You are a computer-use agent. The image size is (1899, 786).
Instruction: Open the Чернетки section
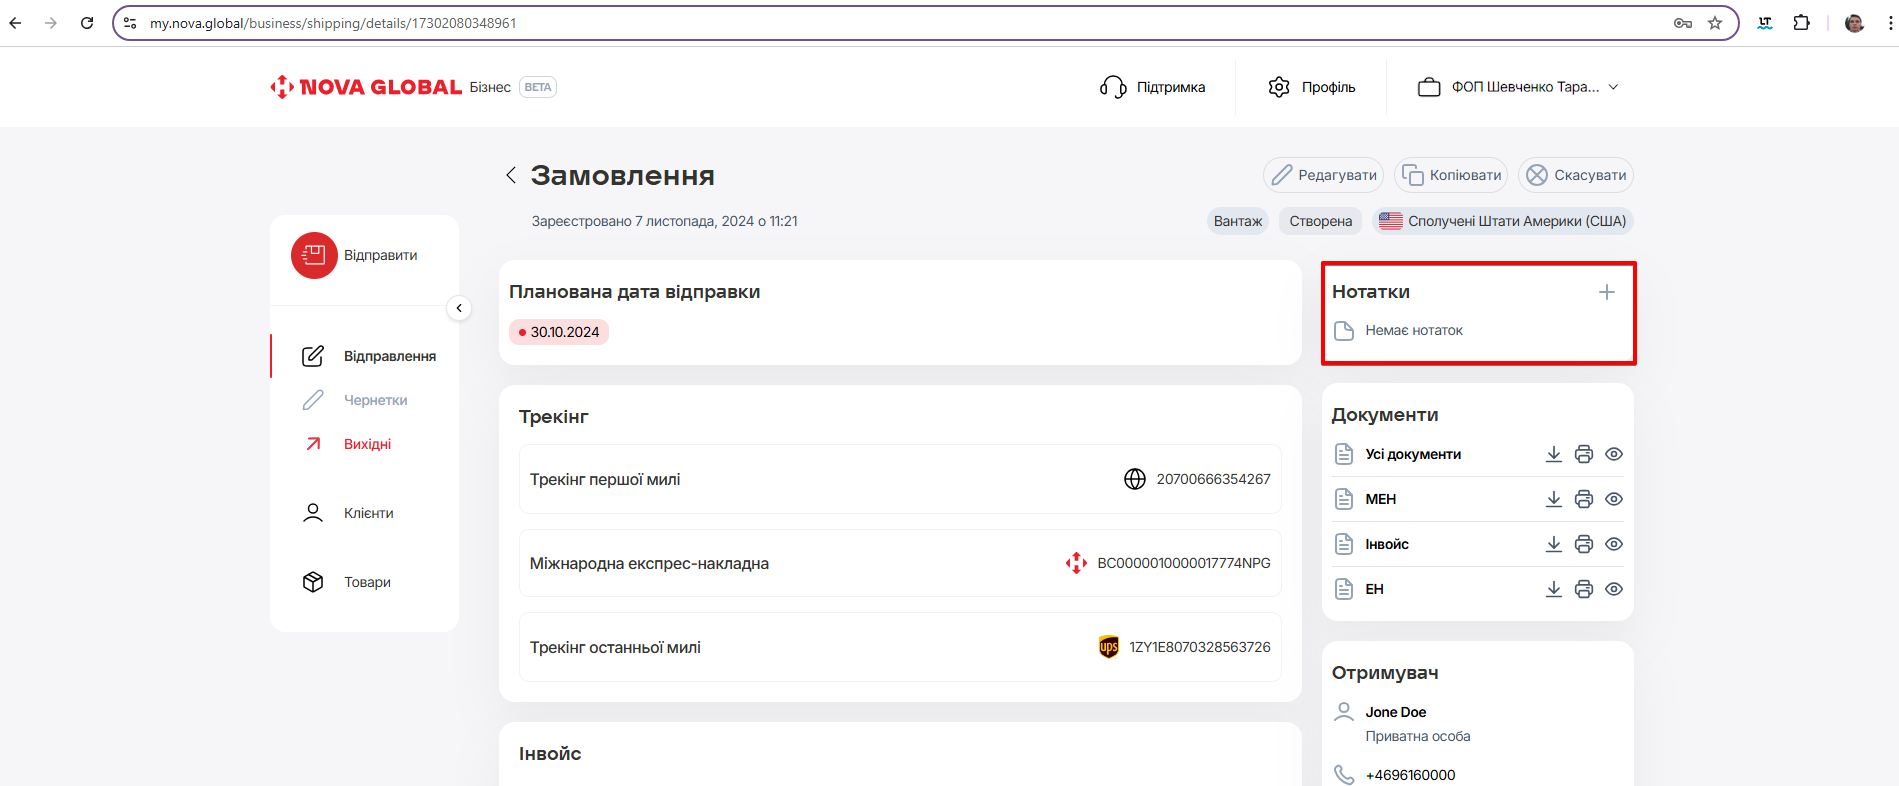coord(375,400)
